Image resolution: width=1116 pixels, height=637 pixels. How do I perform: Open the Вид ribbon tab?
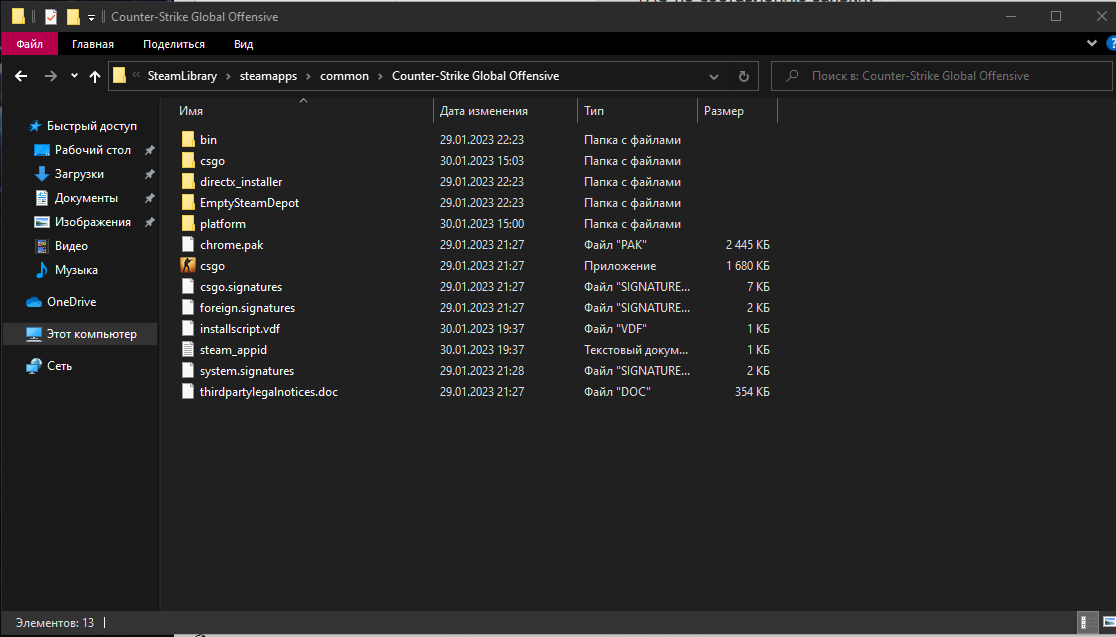pyautogui.click(x=243, y=43)
